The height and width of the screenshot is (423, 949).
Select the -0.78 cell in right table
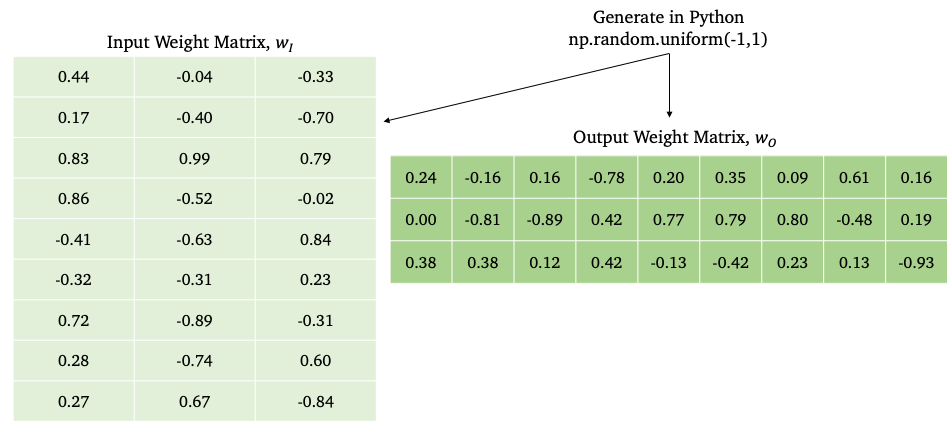607,178
